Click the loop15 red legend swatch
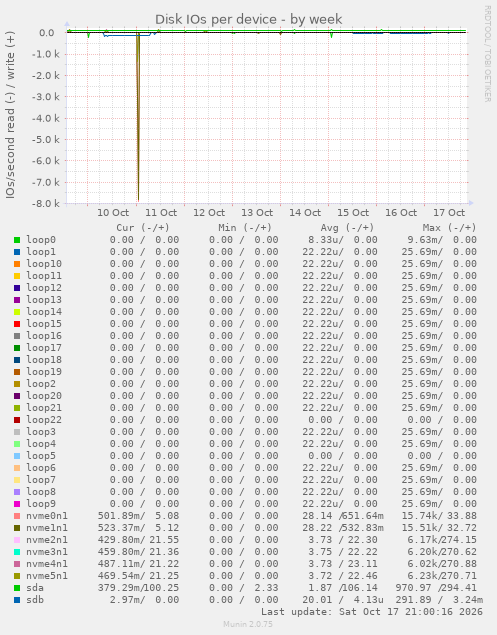 pyautogui.click(x=17, y=324)
